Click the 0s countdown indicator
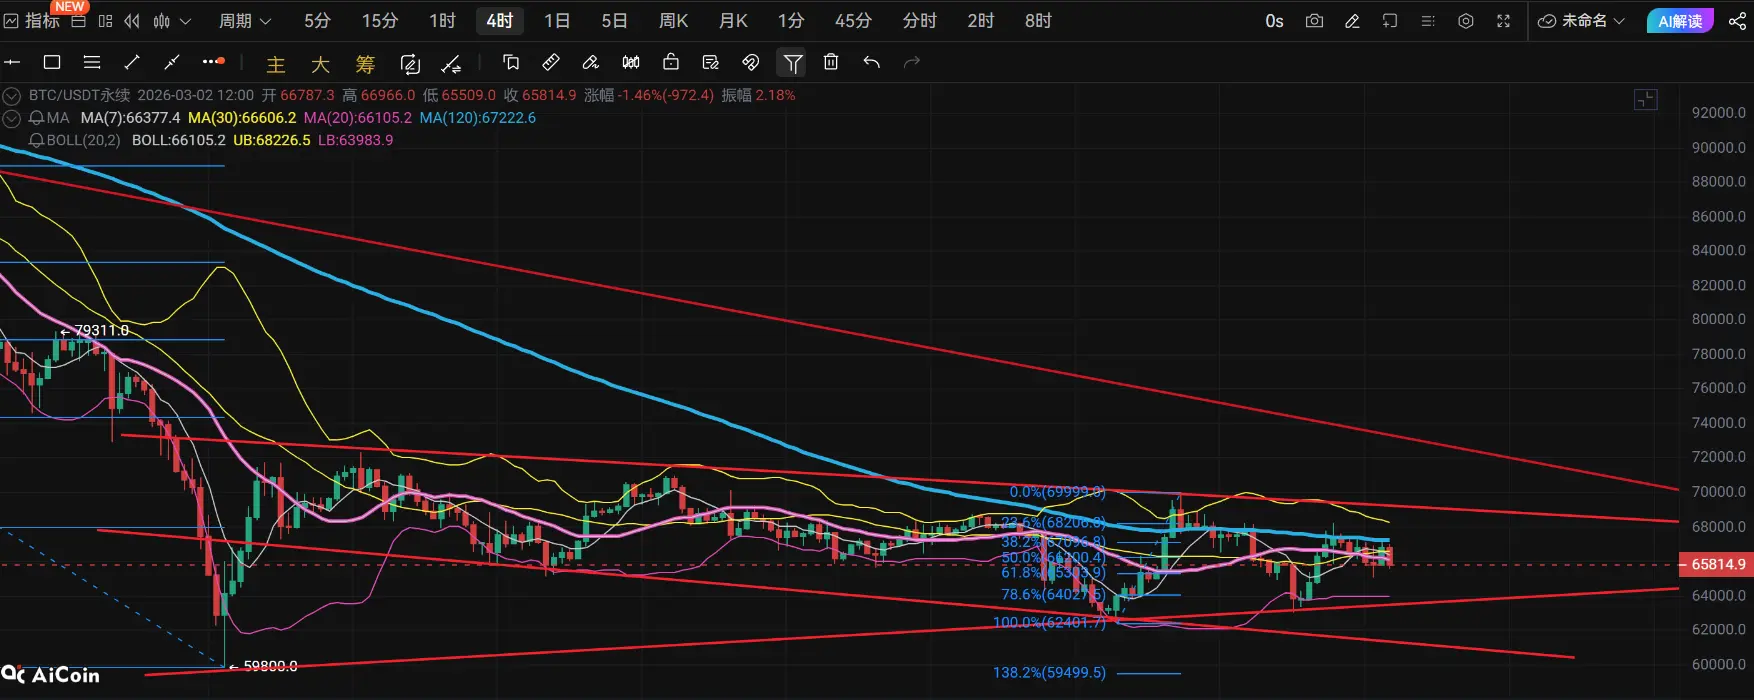Image resolution: width=1754 pixels, height=700 pixels. click(x=1274, y=21)
